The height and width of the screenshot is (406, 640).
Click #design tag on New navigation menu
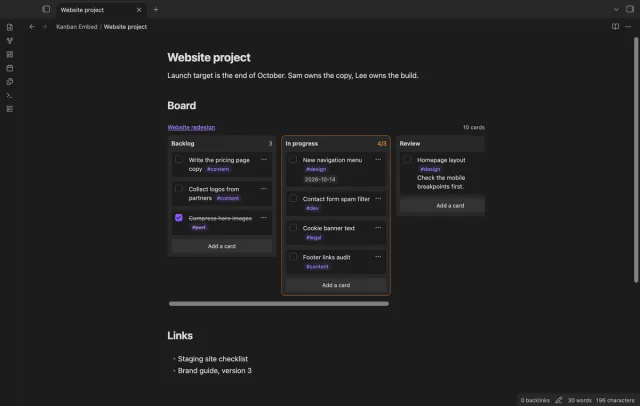[316, 169]
